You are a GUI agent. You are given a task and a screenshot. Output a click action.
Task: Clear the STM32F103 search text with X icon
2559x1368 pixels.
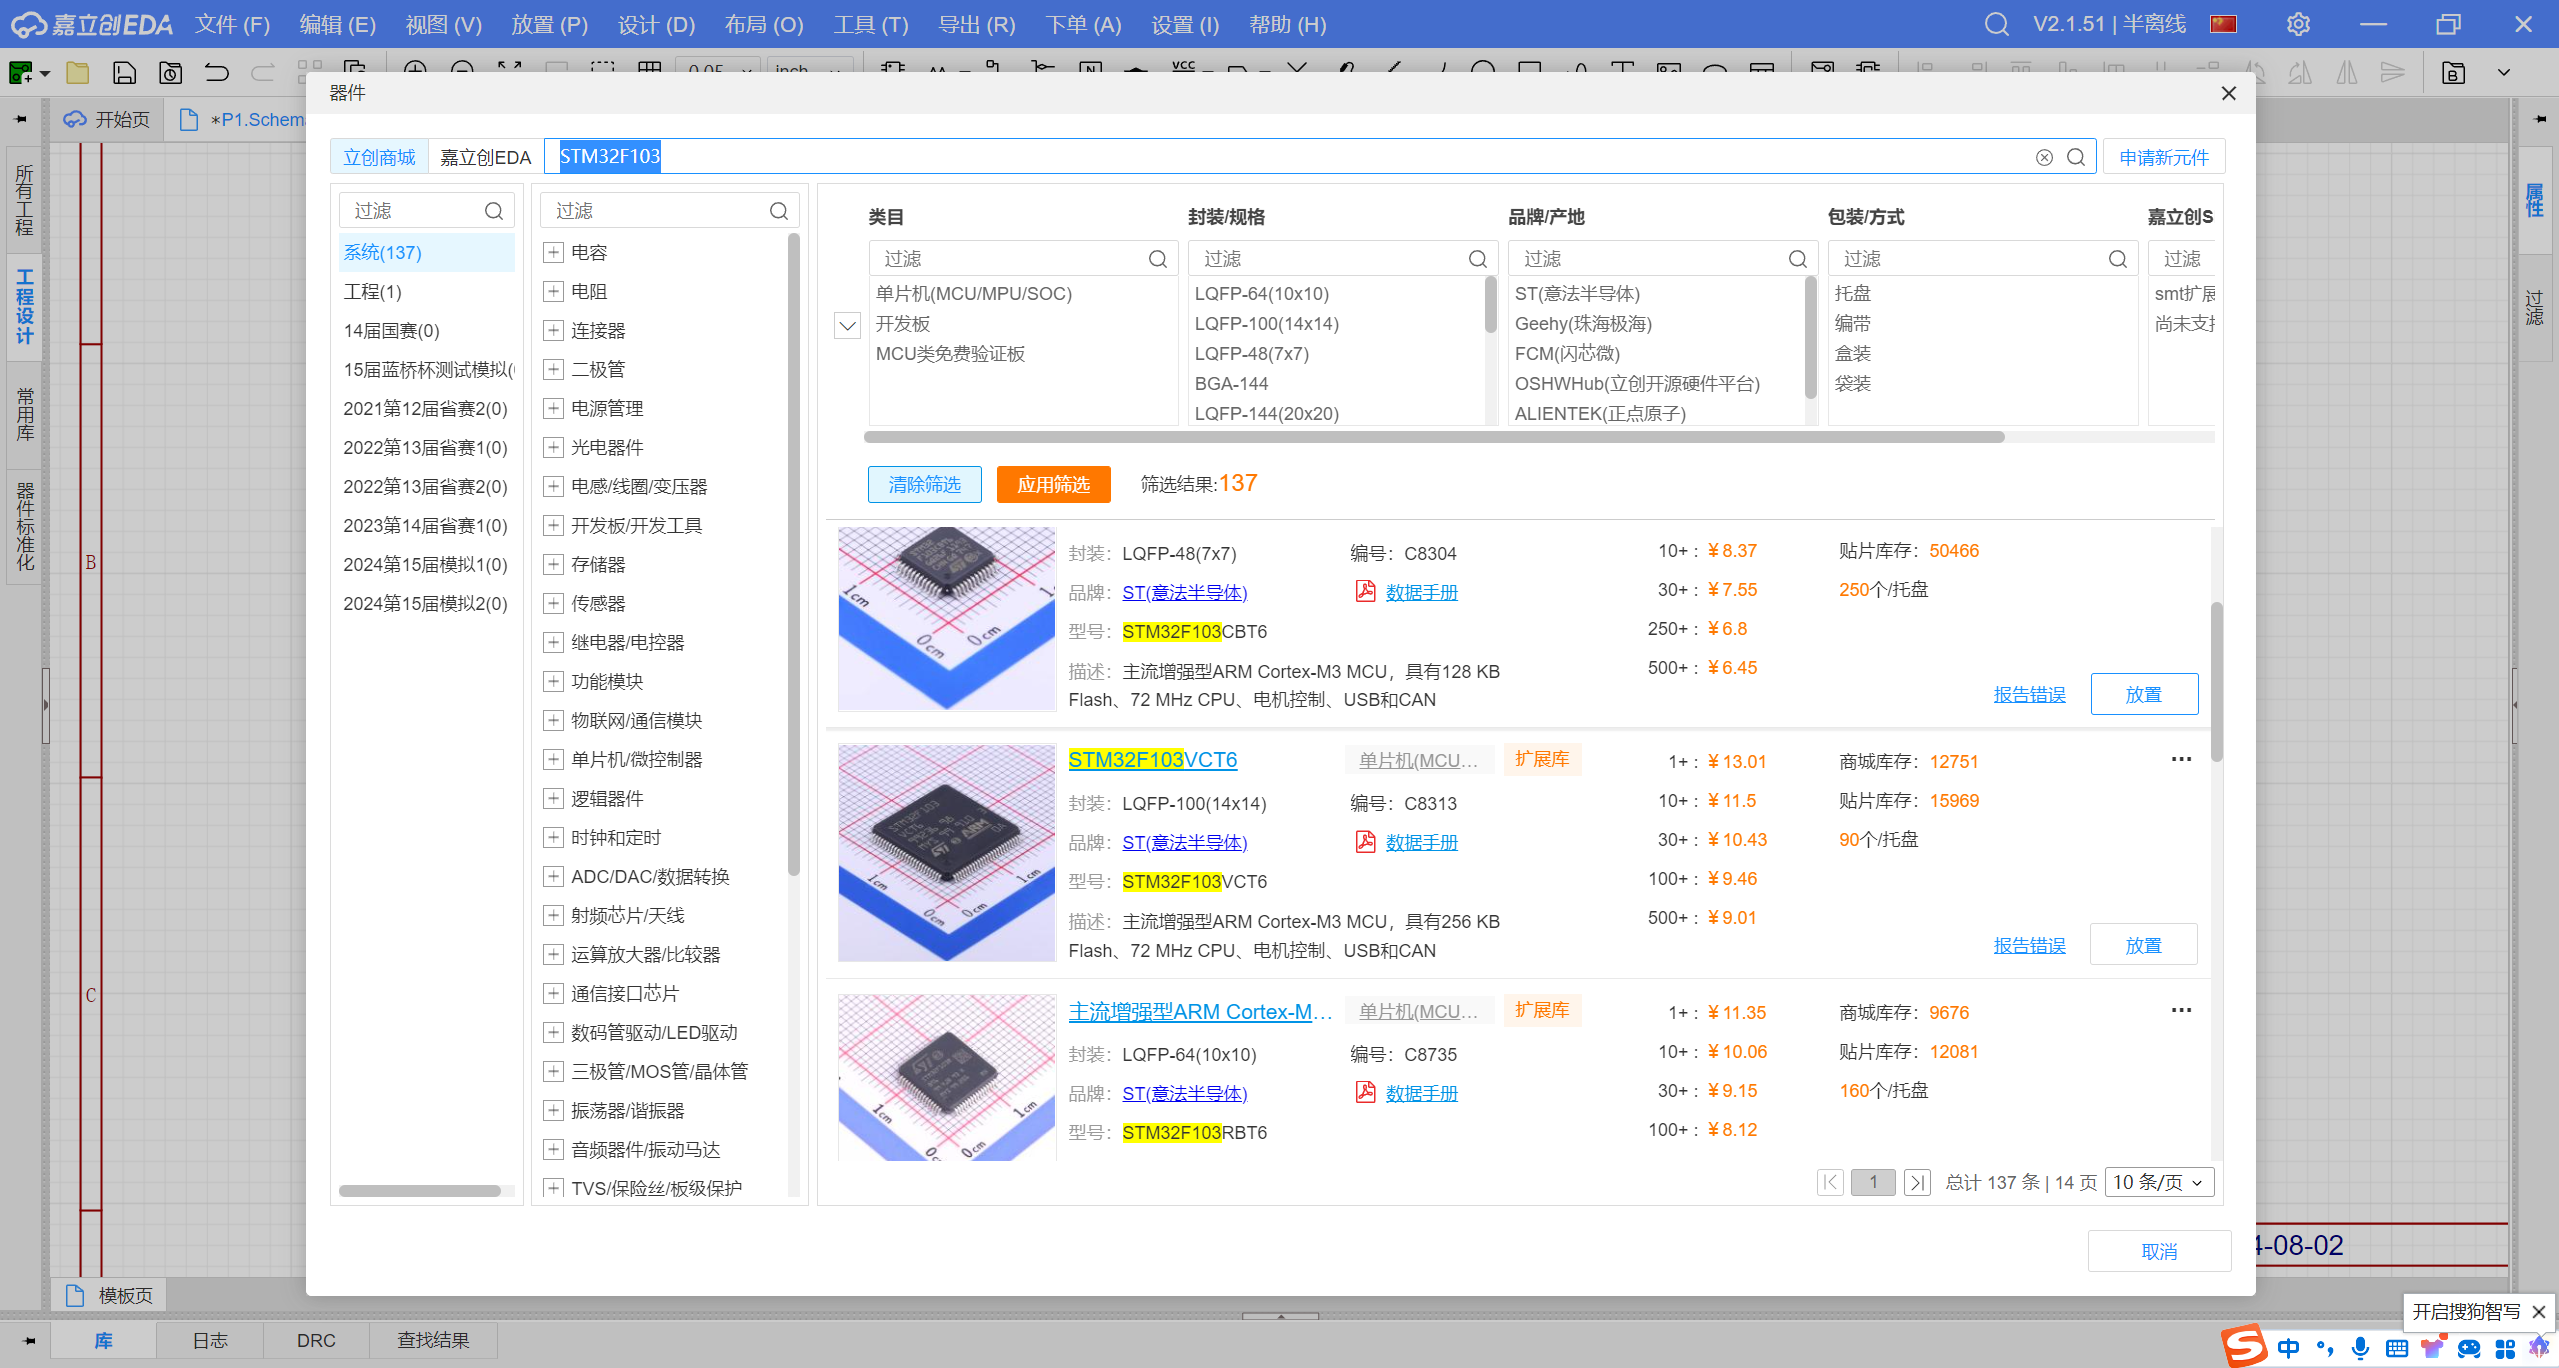(x=2044, y=157)
